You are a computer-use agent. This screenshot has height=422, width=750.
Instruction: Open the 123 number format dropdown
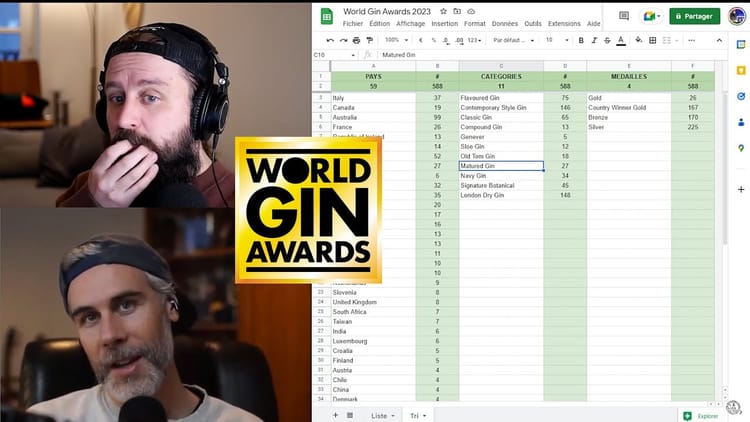(x=474, y=41)
